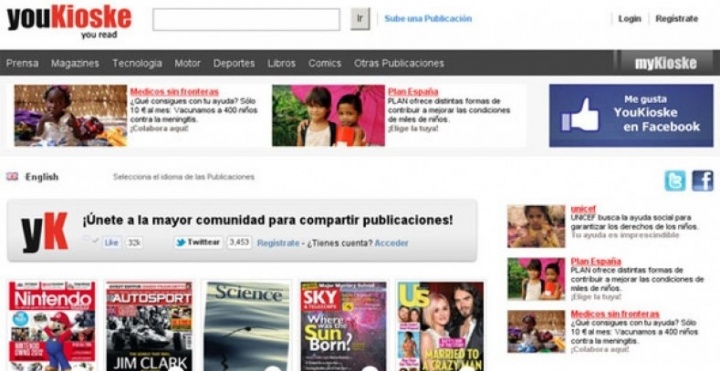Open the Science magazine cover
720x371 pixels.
point(247,326)
